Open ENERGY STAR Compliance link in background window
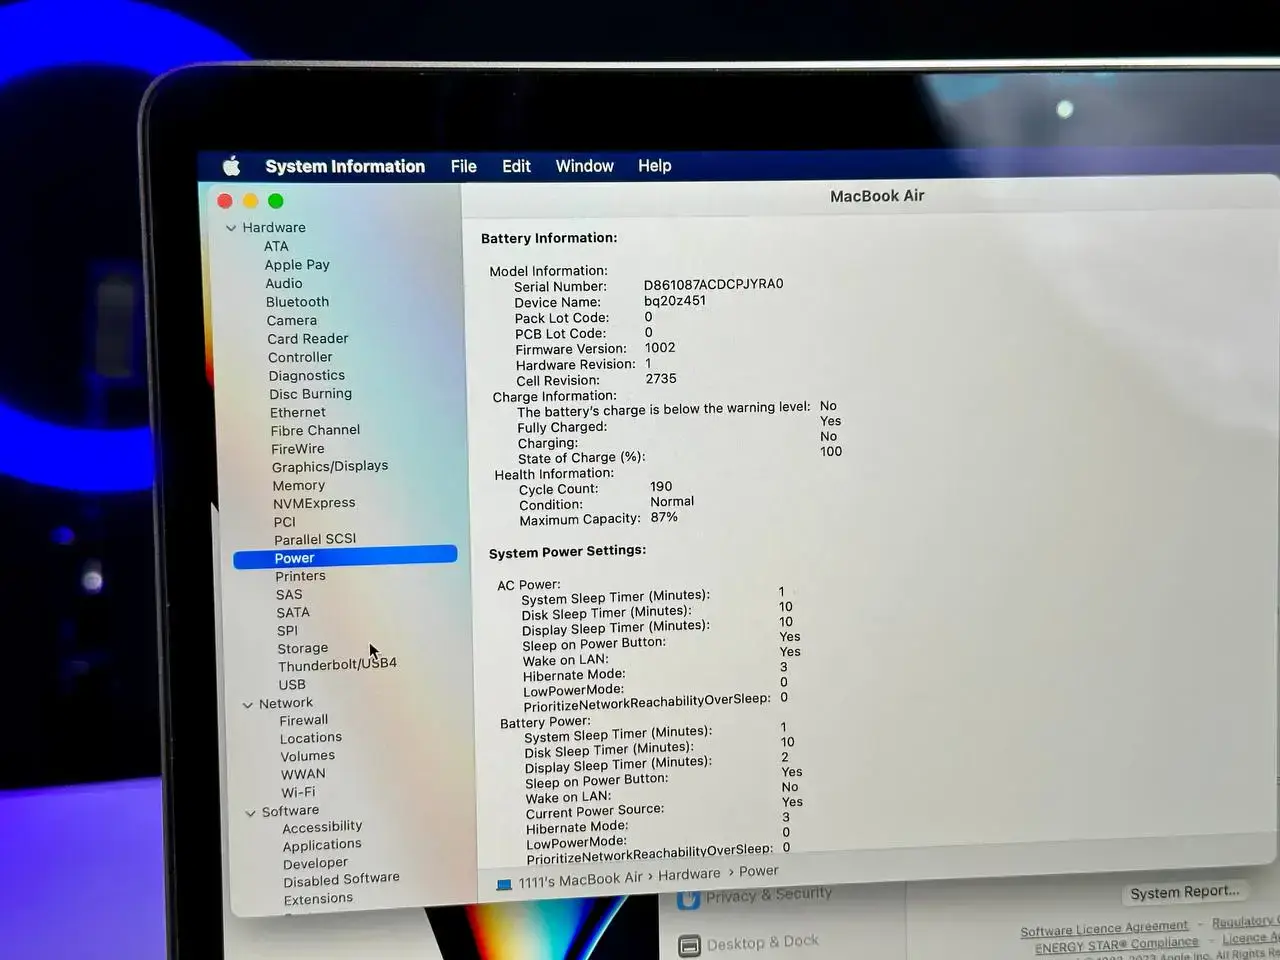The height and width of the screenshot is (960, 1280). coord(1116,945)
